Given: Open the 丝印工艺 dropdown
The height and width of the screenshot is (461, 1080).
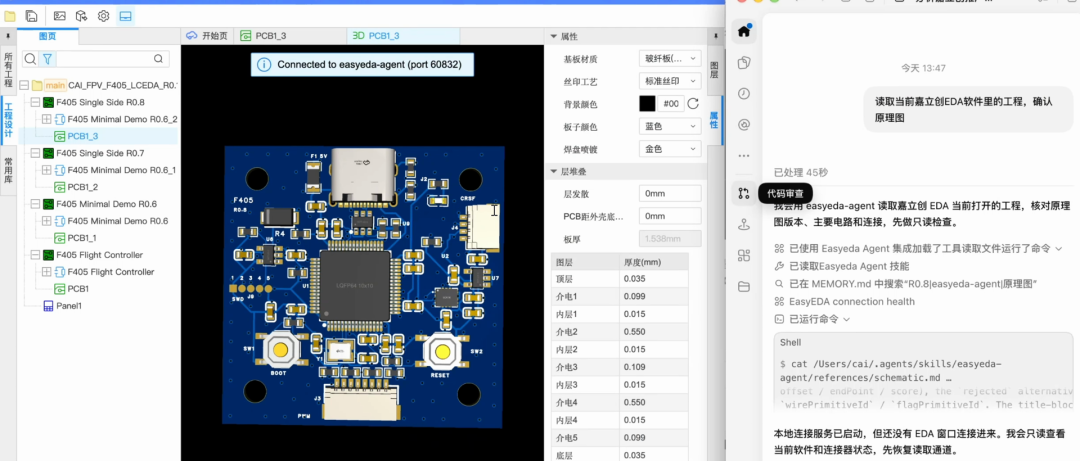Looking at the screenshot, I should pyautogui.click(x=669, y=81).
